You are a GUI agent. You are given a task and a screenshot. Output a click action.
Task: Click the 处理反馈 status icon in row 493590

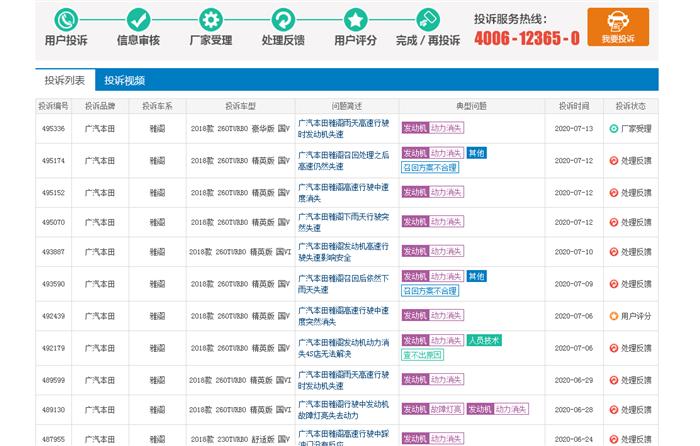click(614, 284)
